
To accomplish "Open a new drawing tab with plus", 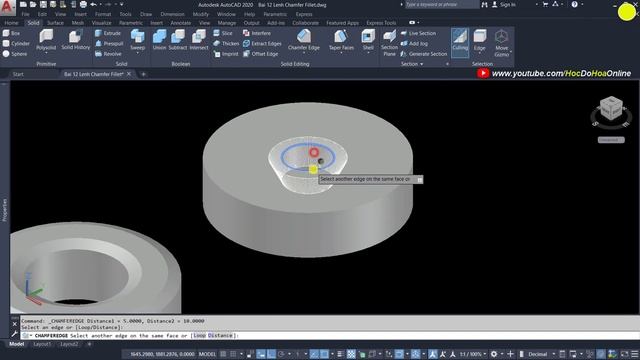I will (143, 74).
